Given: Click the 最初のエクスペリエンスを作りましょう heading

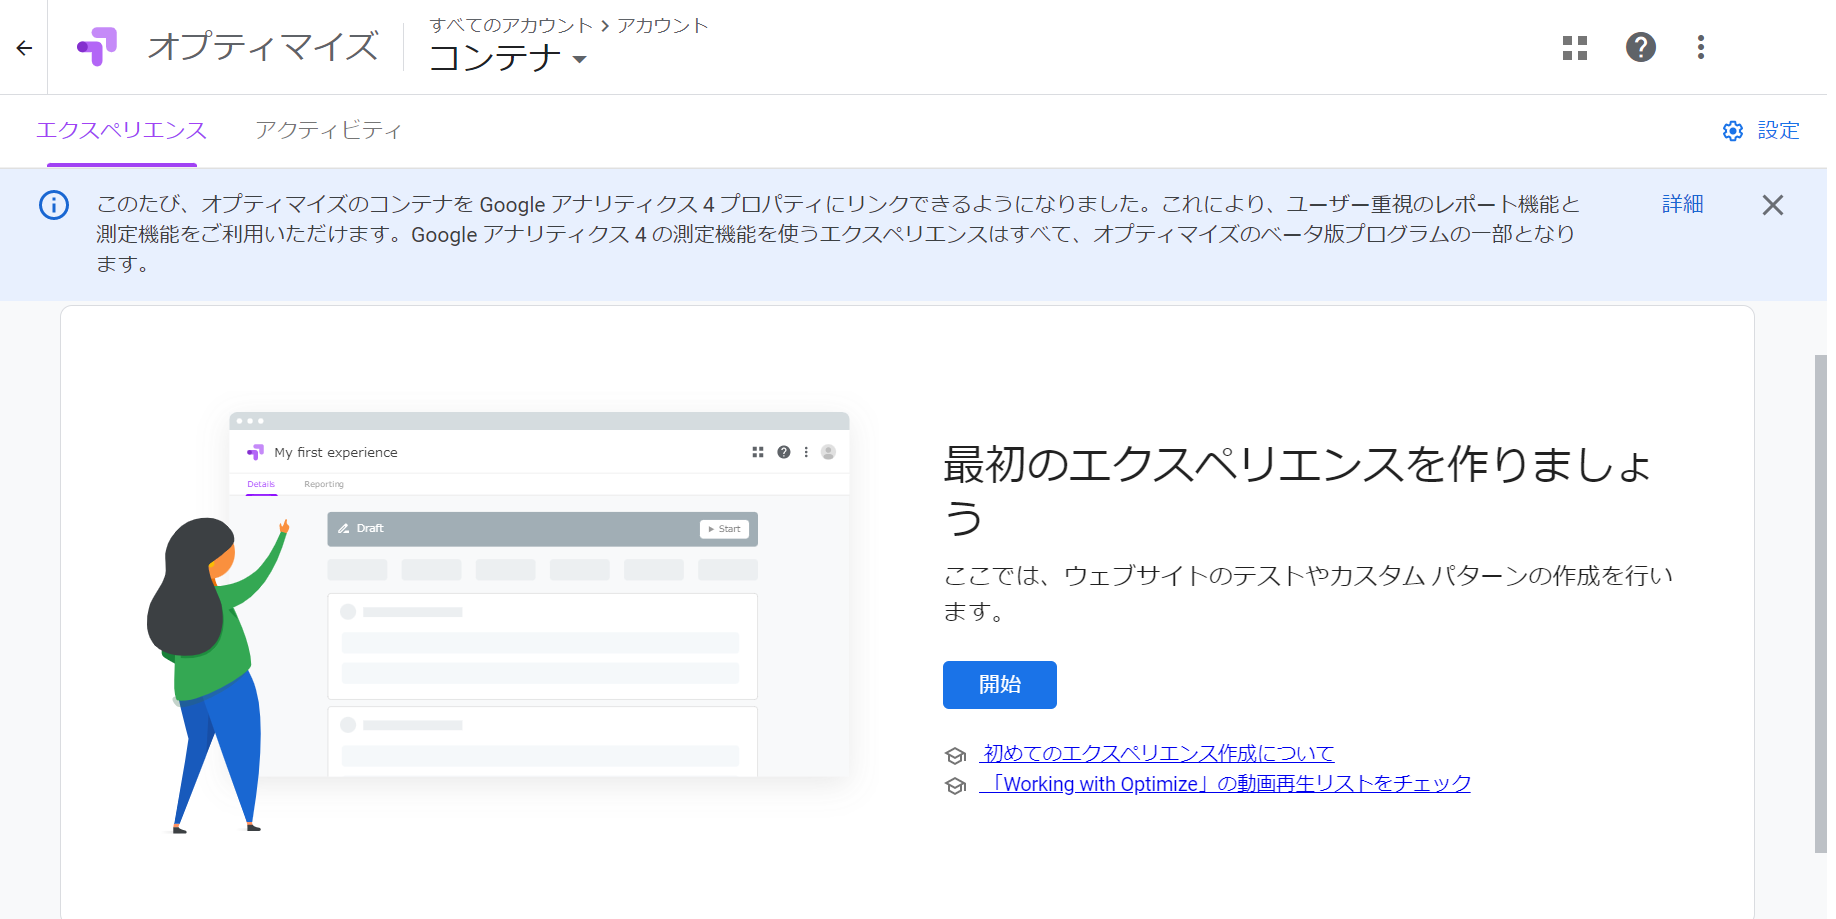Looking at the screenshot, I should [x=1297, y=491].
